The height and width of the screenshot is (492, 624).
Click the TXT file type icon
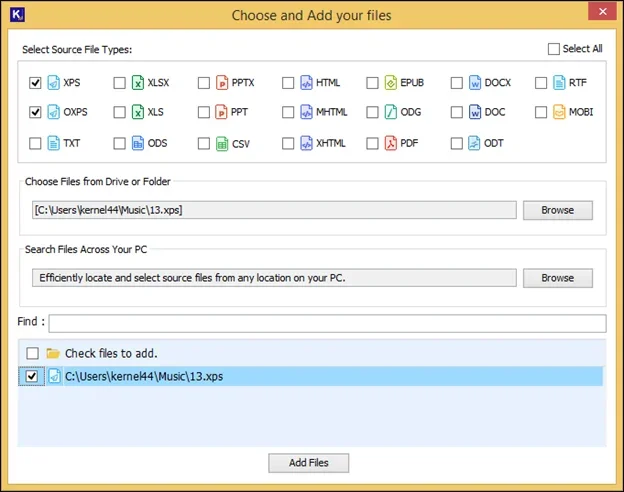[x=54, y=143]
